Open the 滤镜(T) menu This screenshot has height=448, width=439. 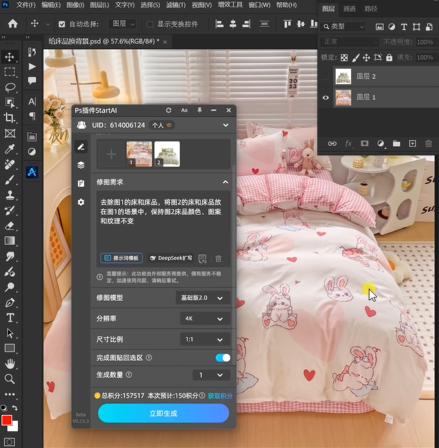pos(176,5)
